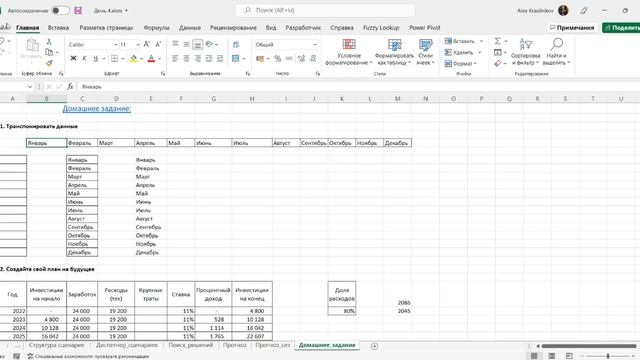Toggle the AutoSave switch
640x360 pixels.
point(60,11)
